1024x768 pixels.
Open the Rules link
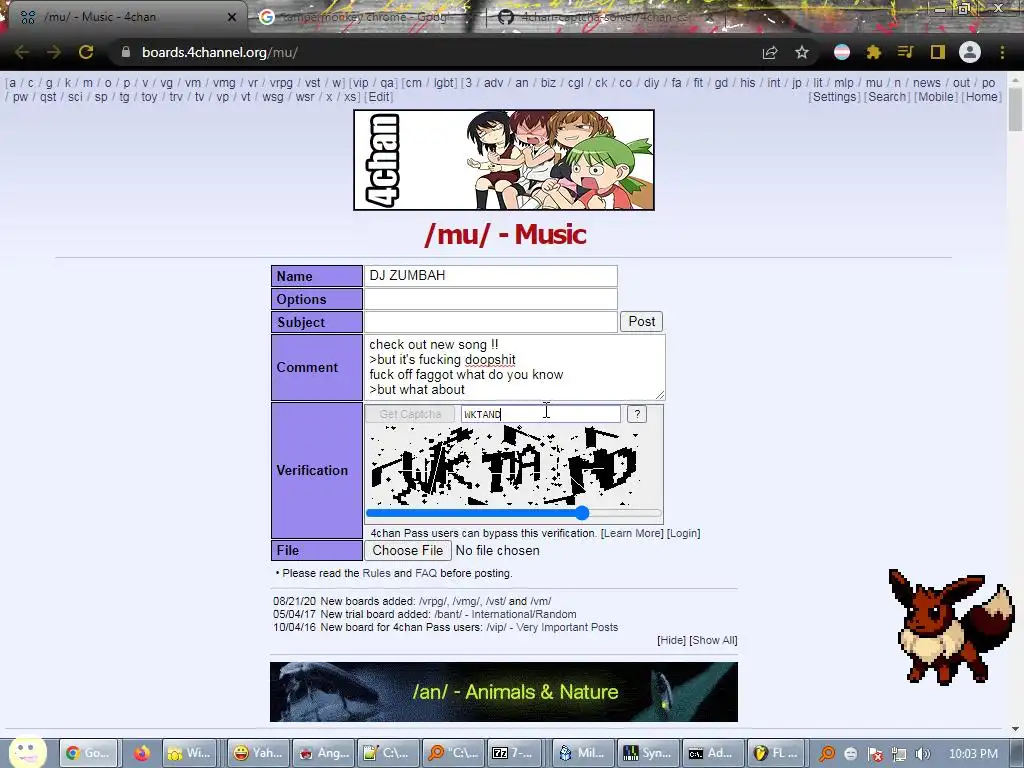point(376,573)
